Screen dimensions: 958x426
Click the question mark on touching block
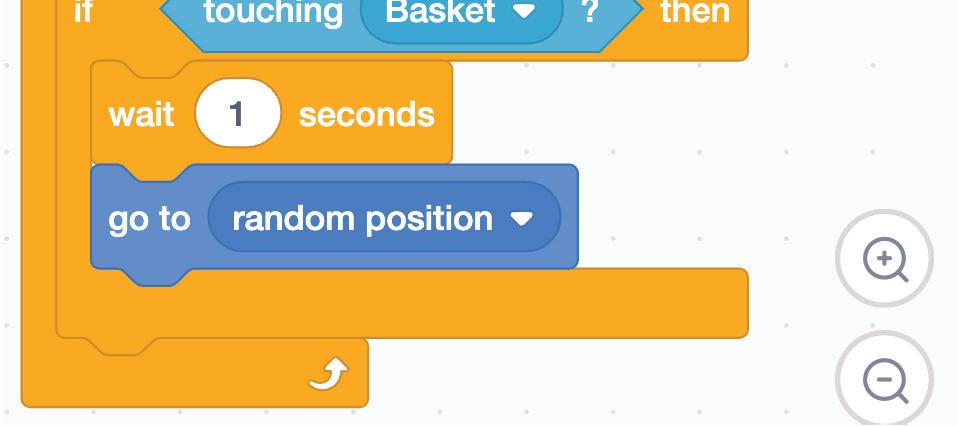pos(590,12)
